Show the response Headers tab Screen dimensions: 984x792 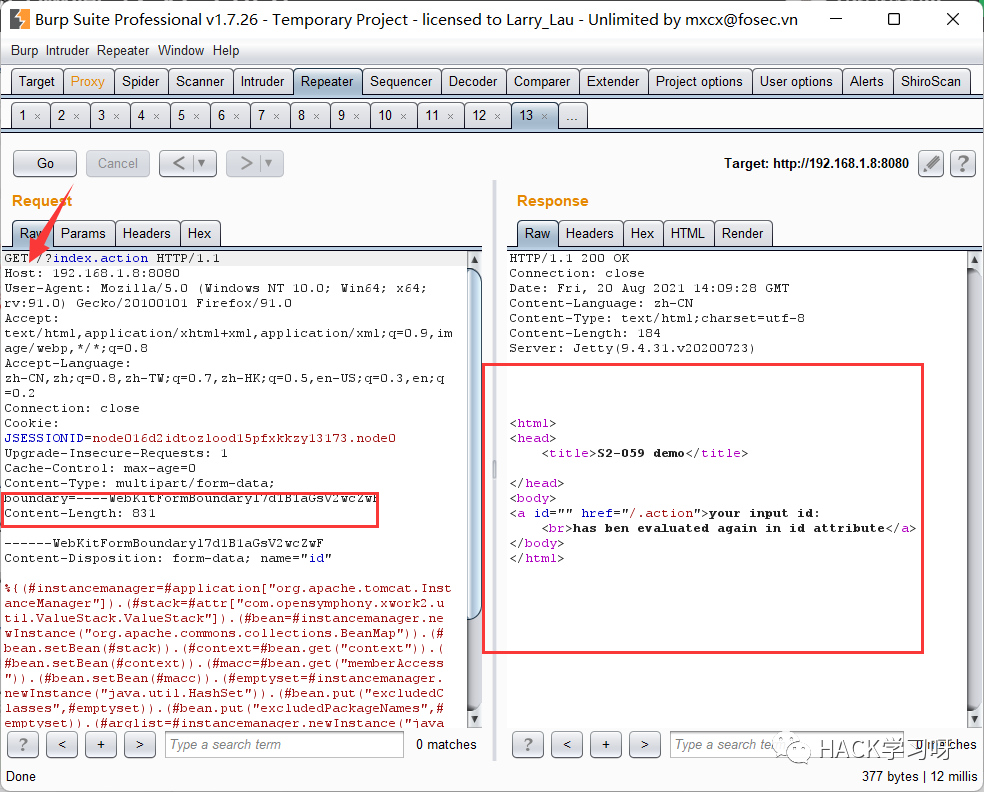point(590,233)
